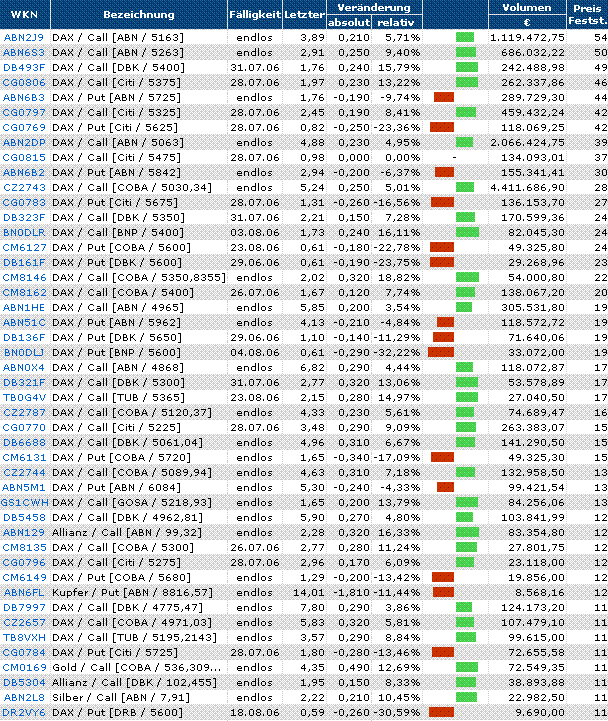Sort by relativ change column header
608x721 pixels.
coord(396,22)
